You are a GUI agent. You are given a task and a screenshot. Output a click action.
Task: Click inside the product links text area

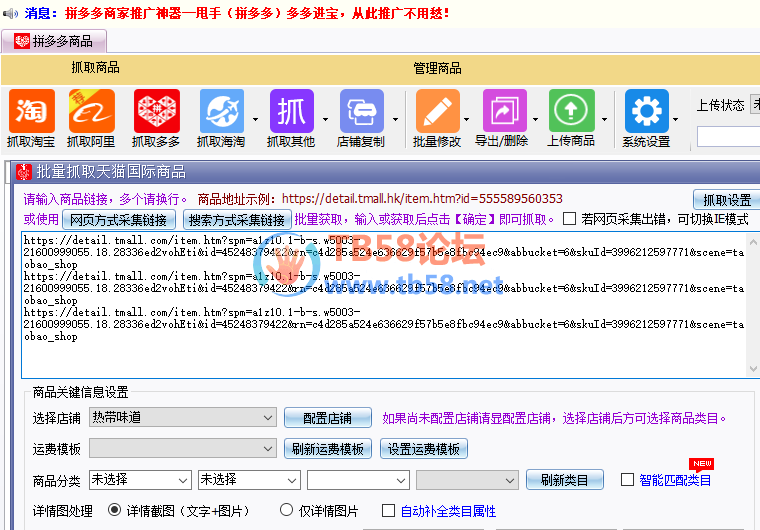383,305
